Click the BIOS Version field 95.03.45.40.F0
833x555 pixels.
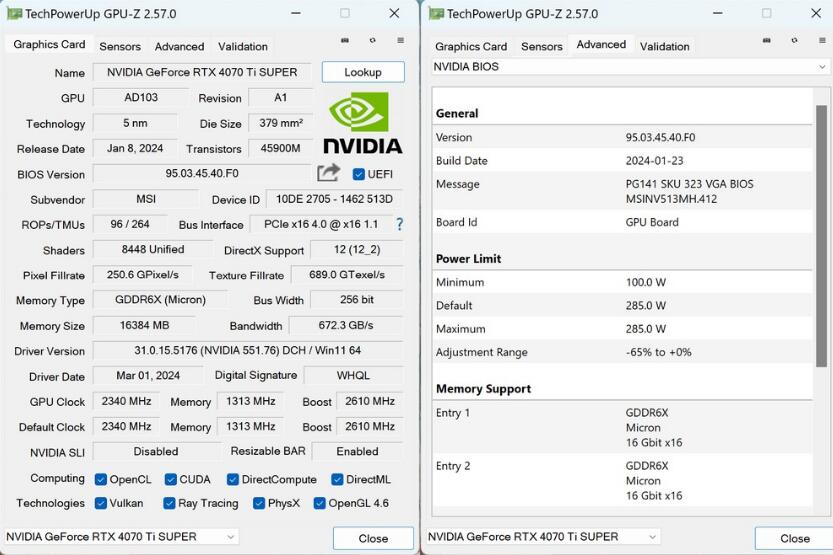[x=202, y=174]
